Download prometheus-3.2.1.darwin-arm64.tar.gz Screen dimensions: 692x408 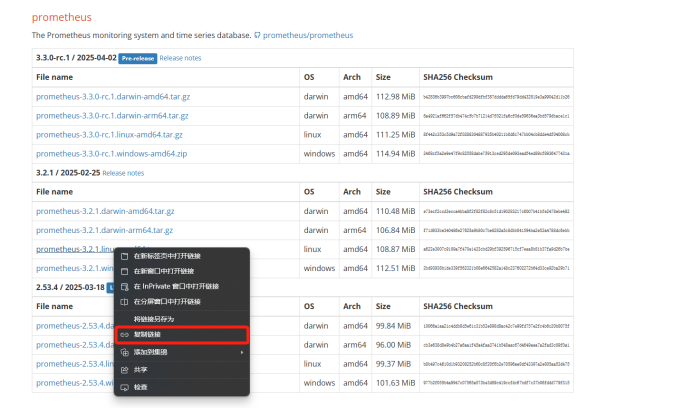105,230
